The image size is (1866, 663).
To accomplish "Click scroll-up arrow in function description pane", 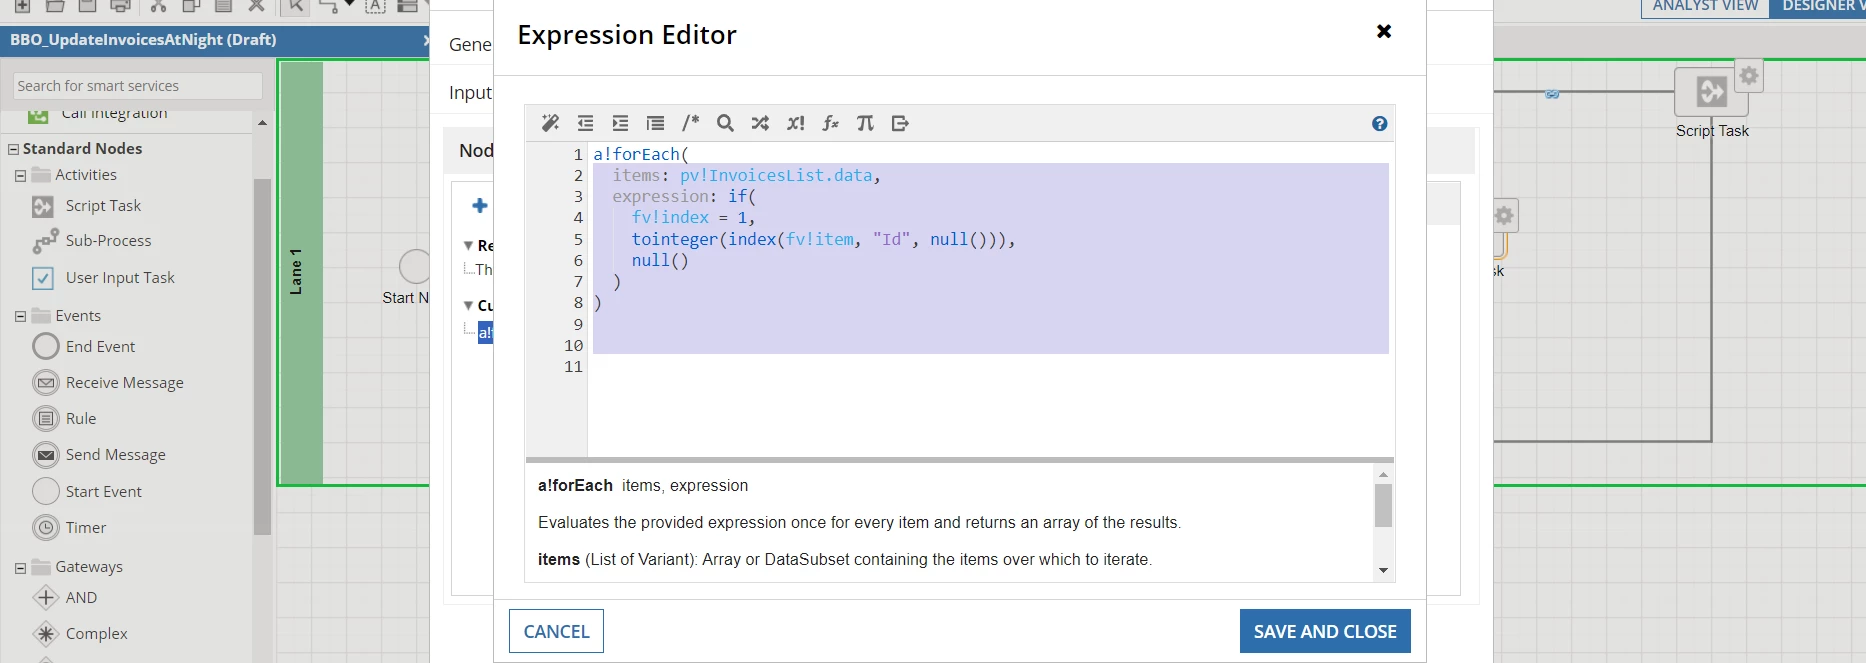I will (1383, 475).
